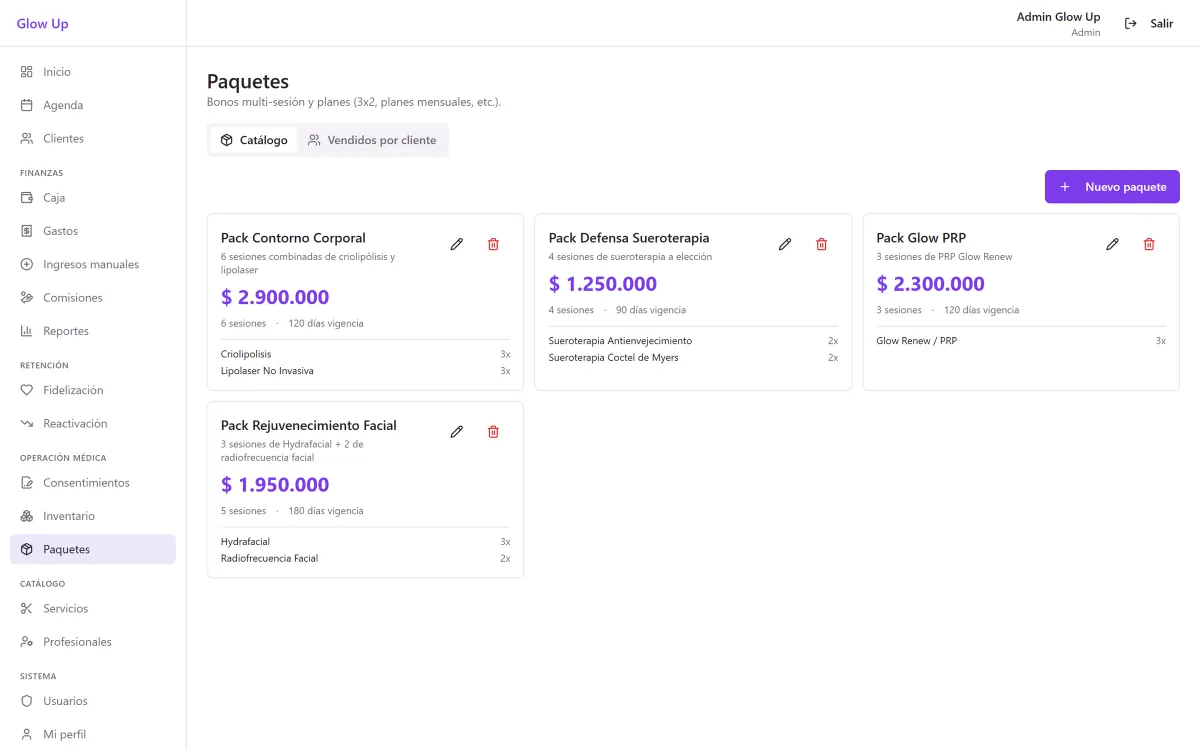Click the Bonos multi-sesión subtitle text
The width and height of the screenshot is (1200, 750).
(354, 102)
